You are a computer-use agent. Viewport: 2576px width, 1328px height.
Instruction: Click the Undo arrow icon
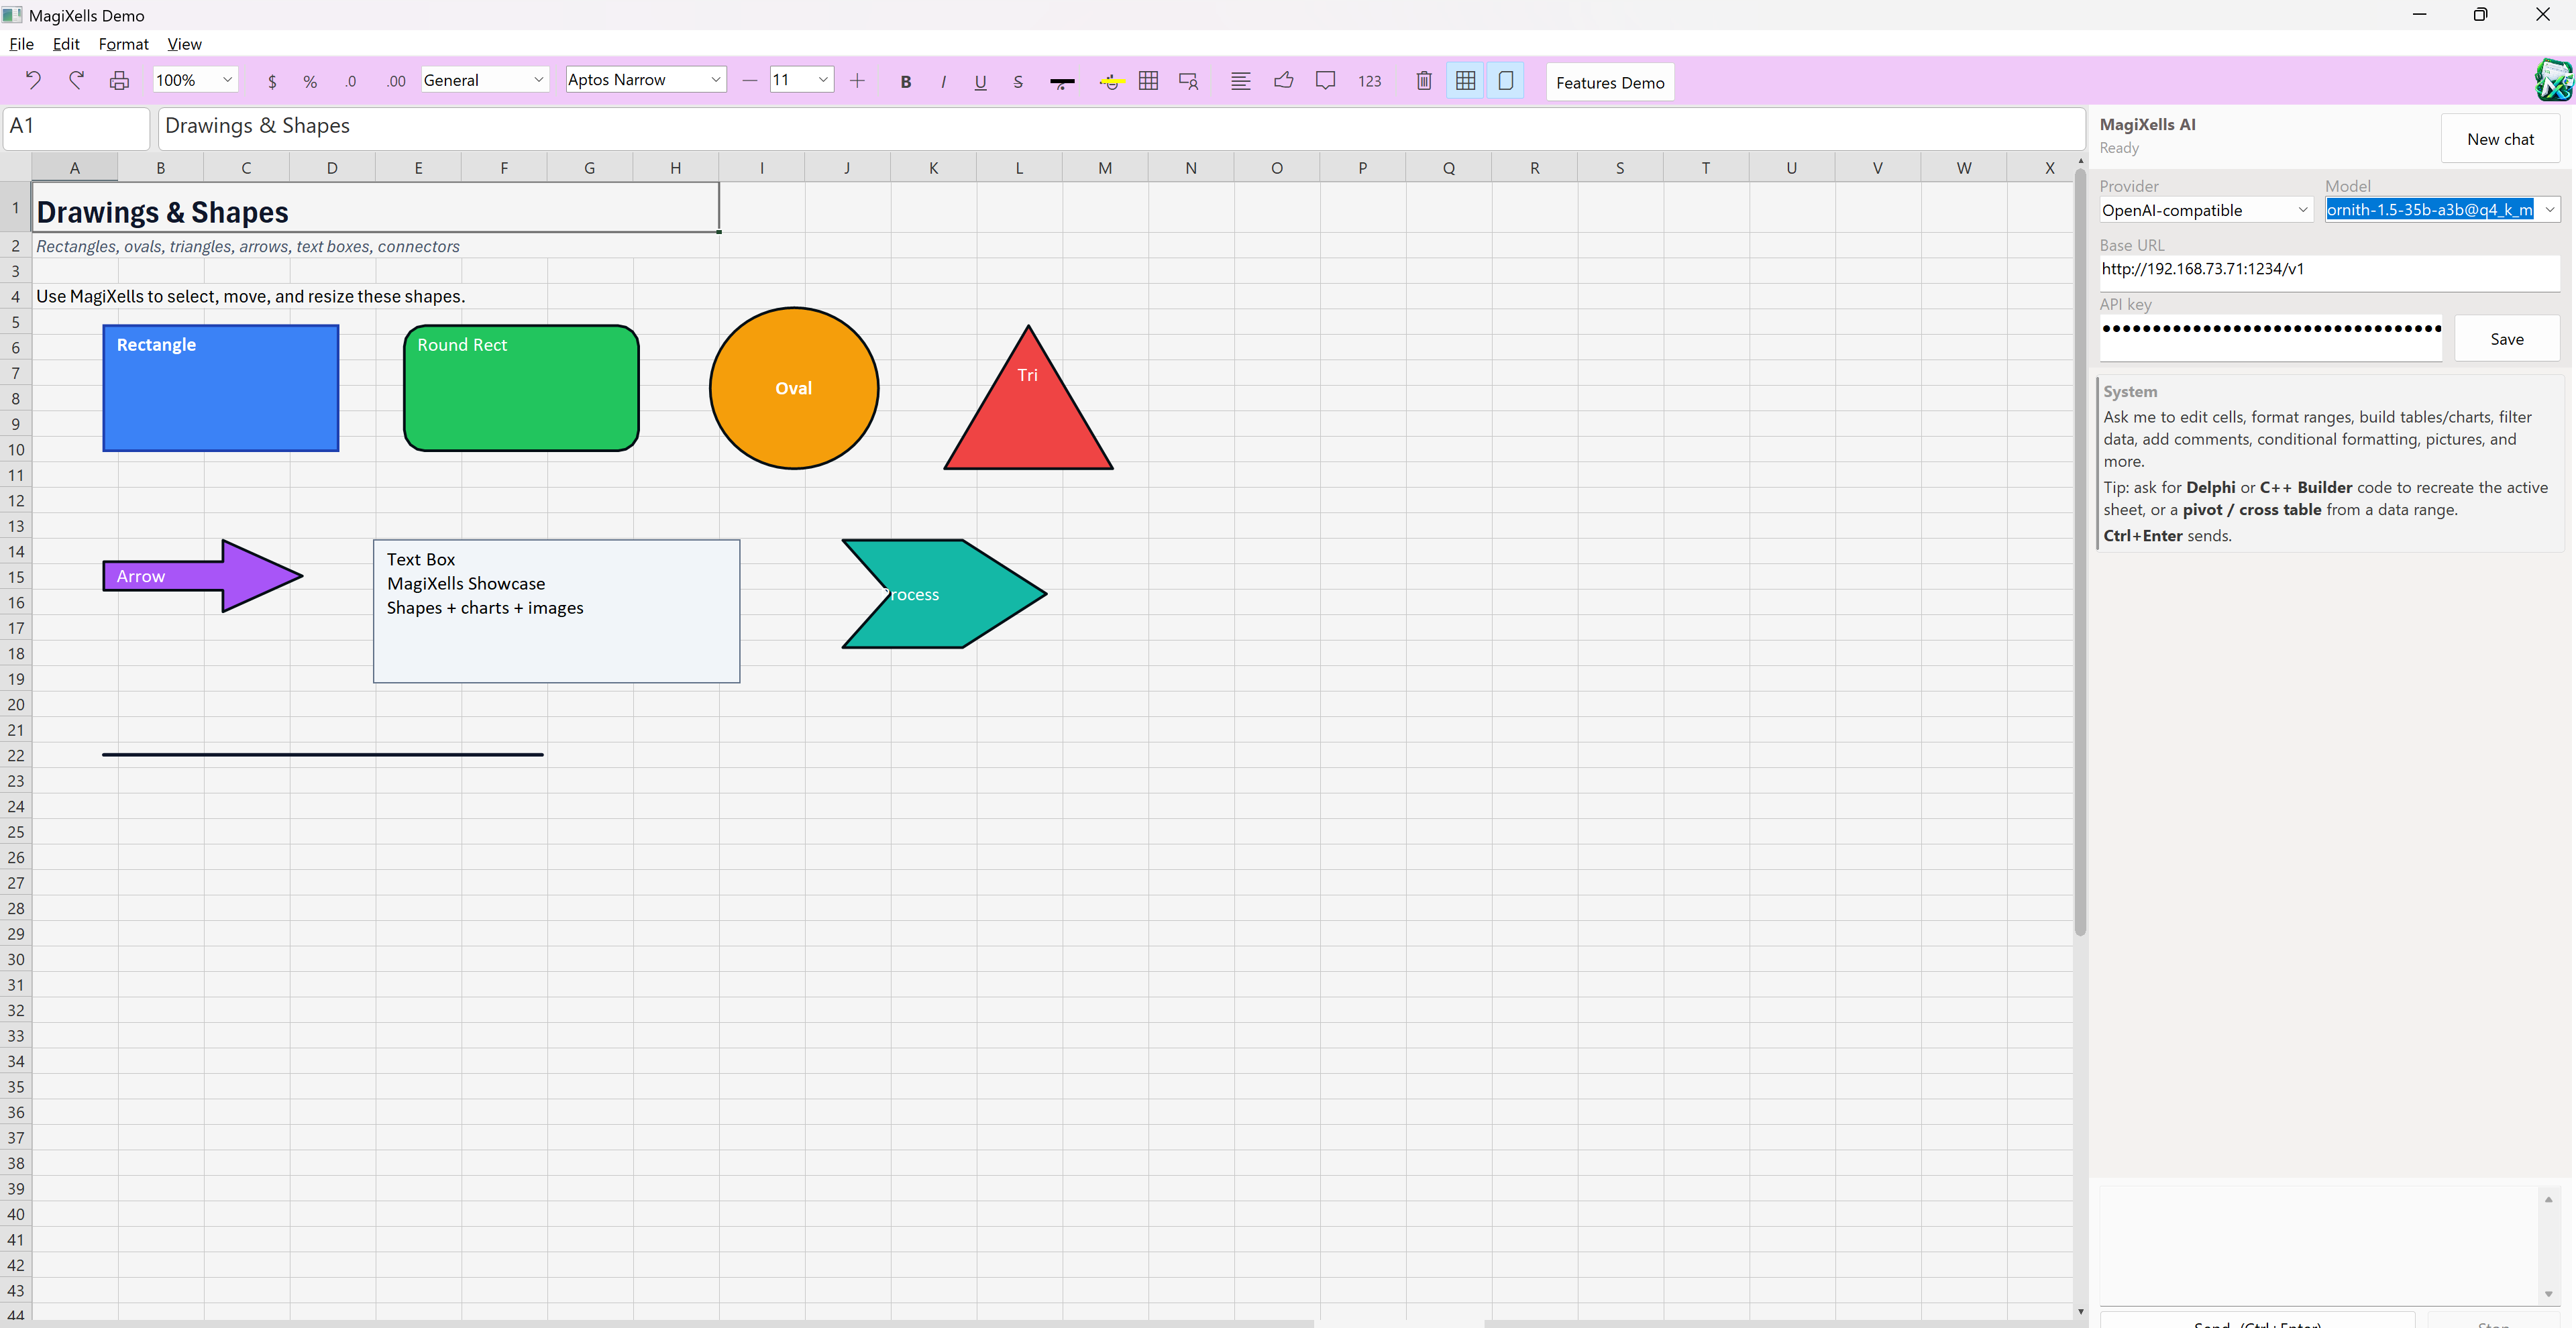pos(33,80)
